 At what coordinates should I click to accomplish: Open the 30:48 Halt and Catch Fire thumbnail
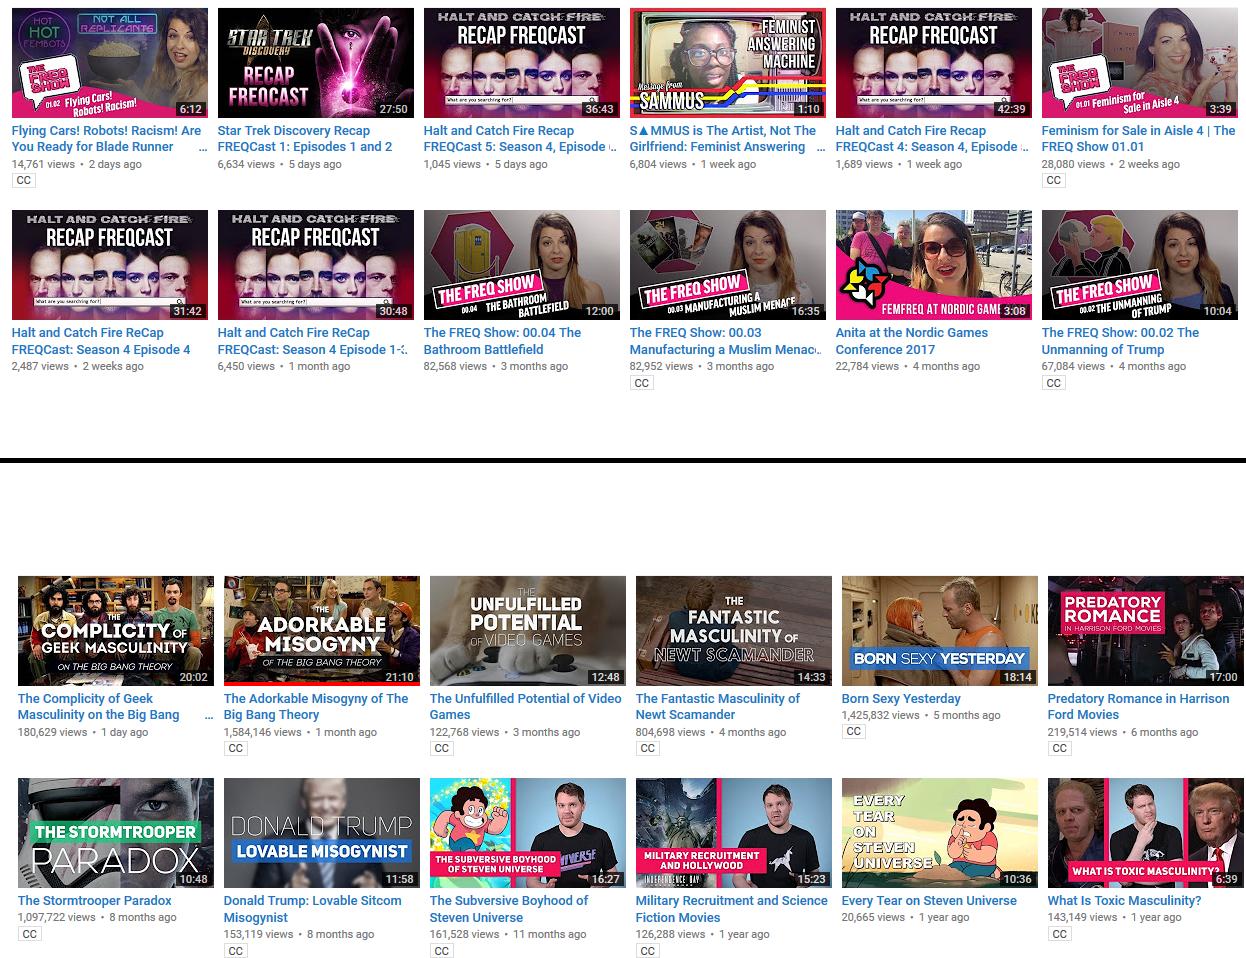[316, 265]
